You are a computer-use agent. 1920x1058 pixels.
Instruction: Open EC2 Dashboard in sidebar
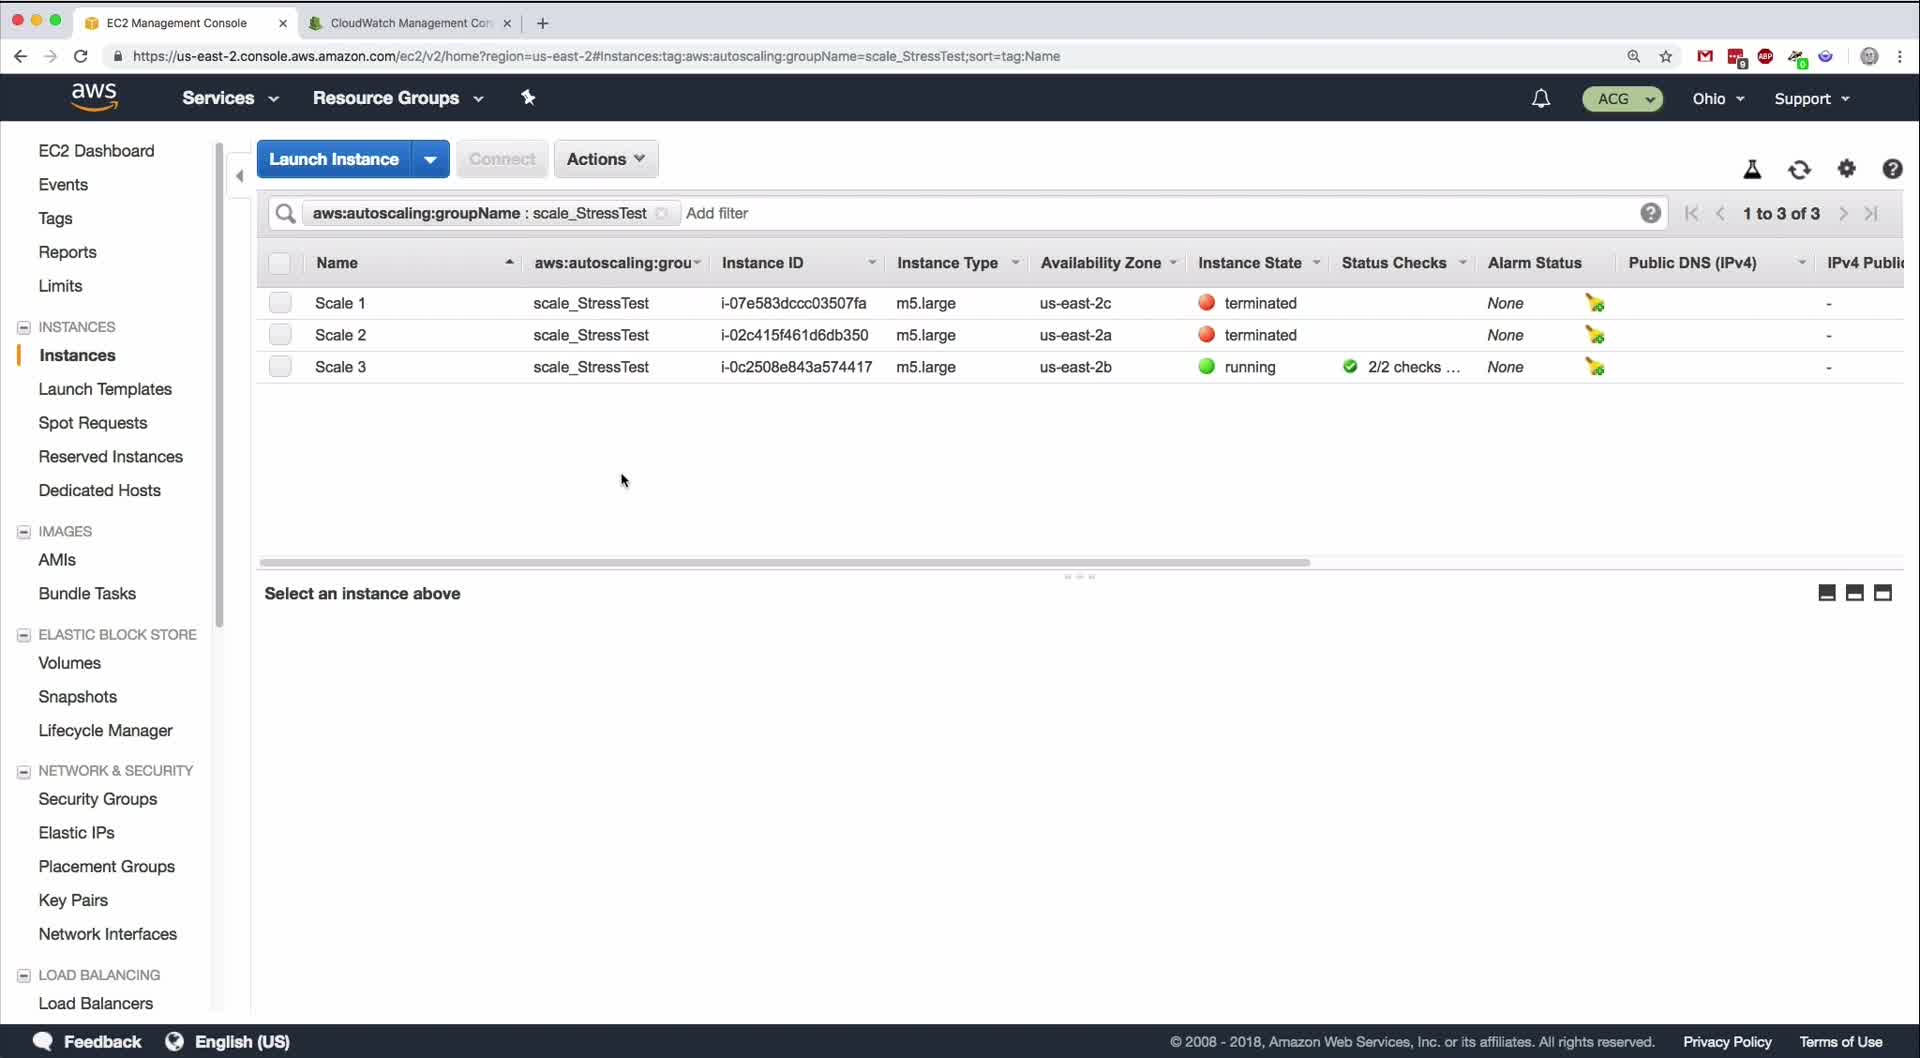pyautogui.click(x=96, y=150)
